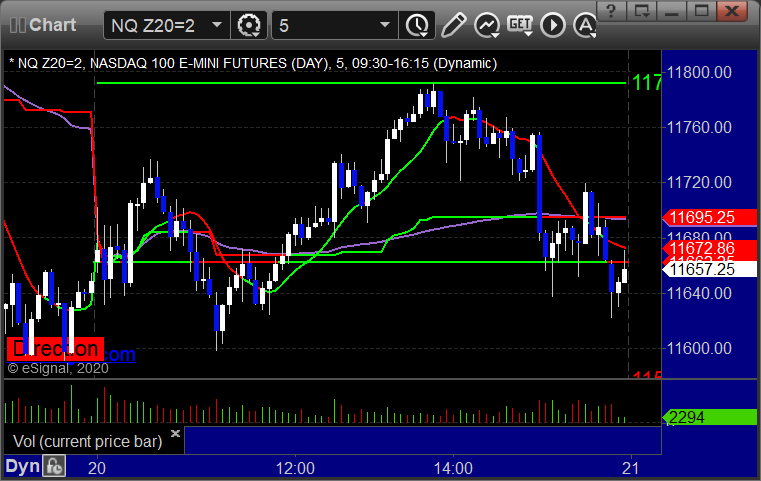The image size is (761, 481).
Task: Click the 11760.00 price axis label
Action: click(699, 127)
